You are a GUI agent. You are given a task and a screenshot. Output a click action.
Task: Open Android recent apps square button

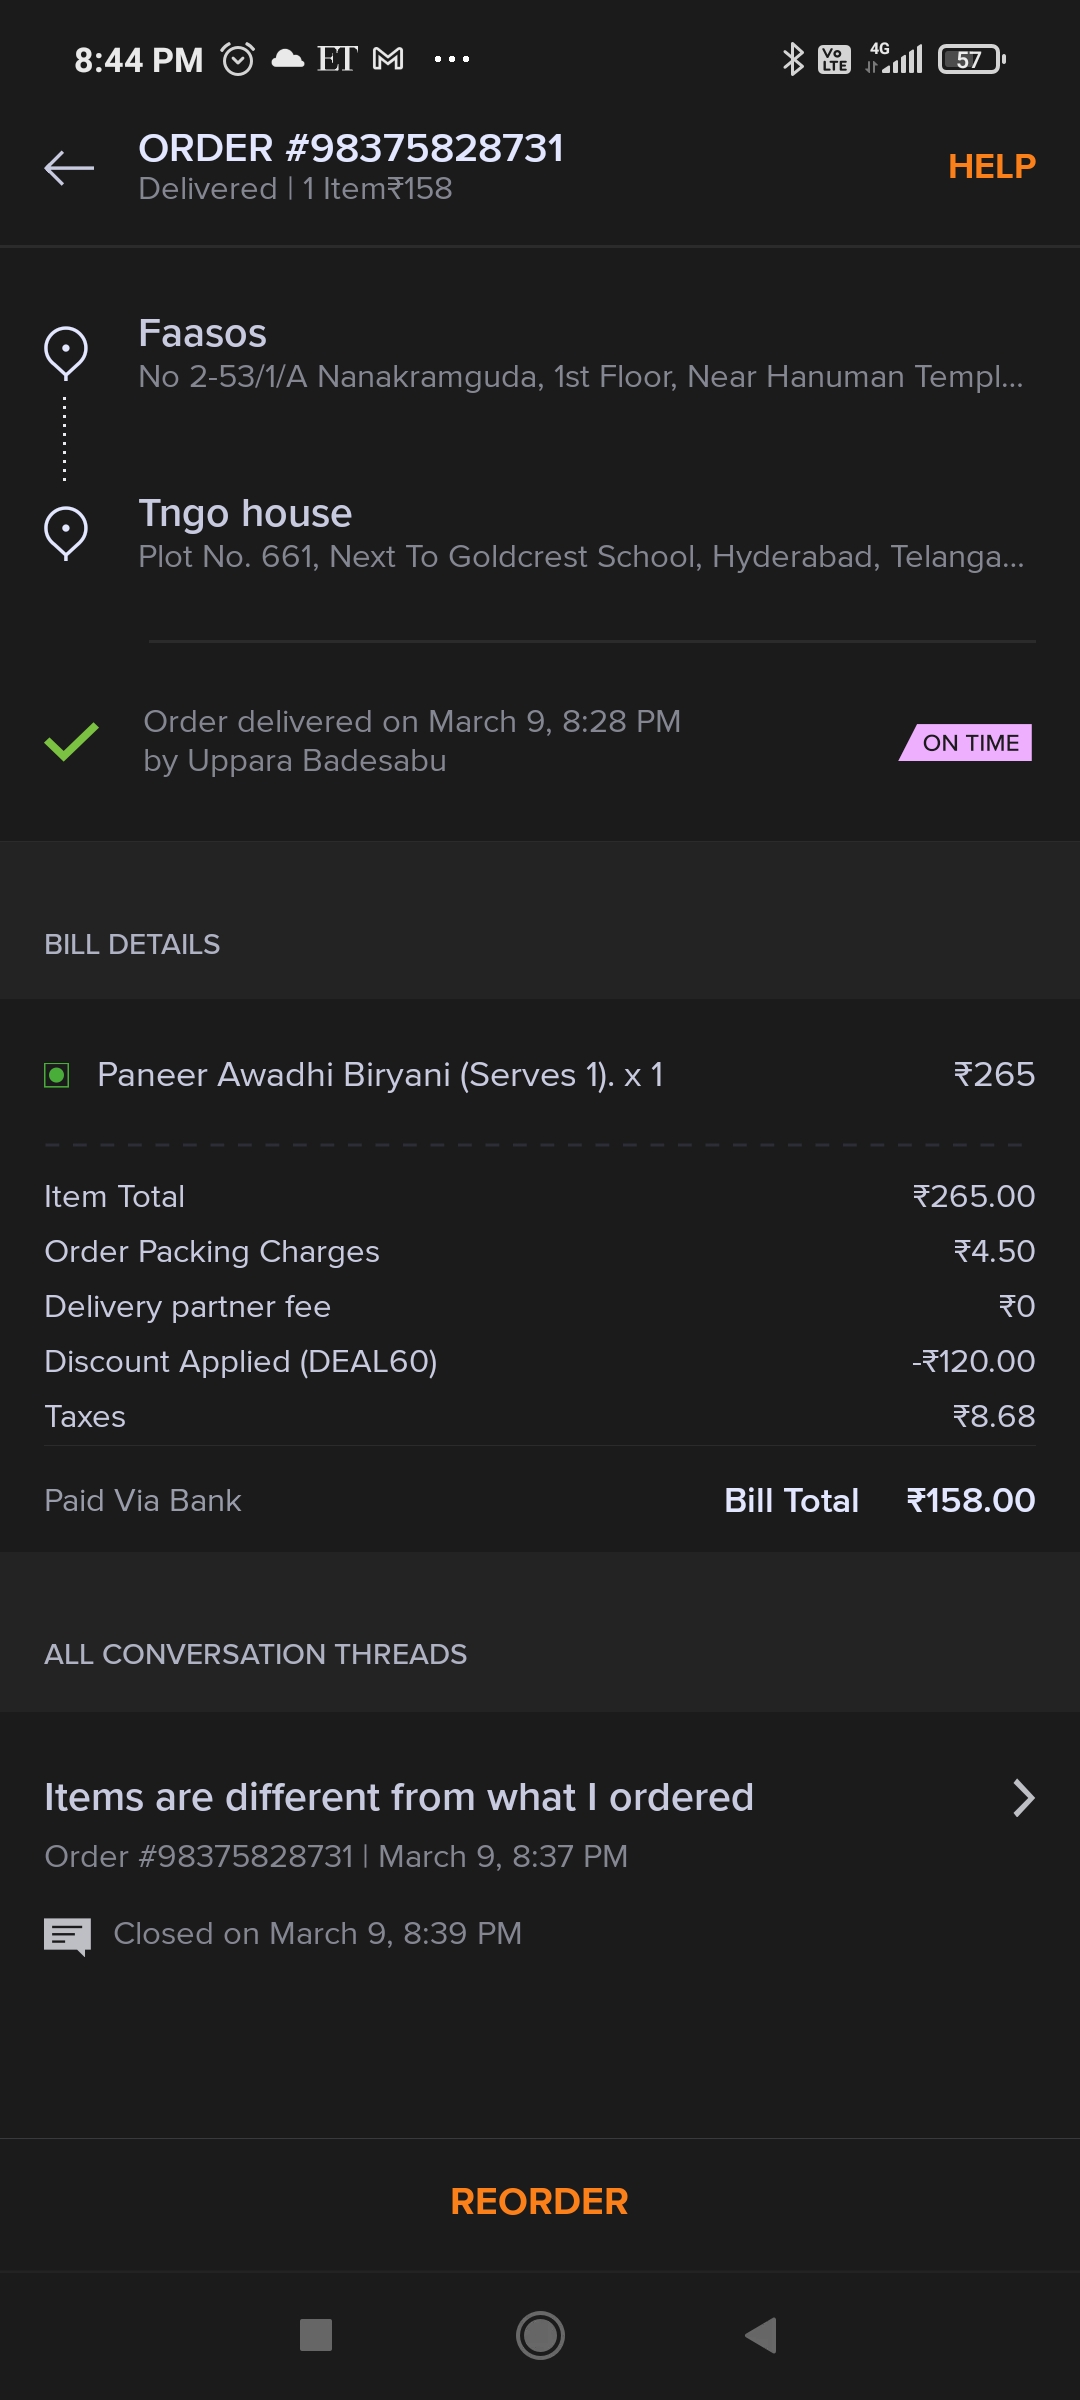click(x=316, y=2335)
